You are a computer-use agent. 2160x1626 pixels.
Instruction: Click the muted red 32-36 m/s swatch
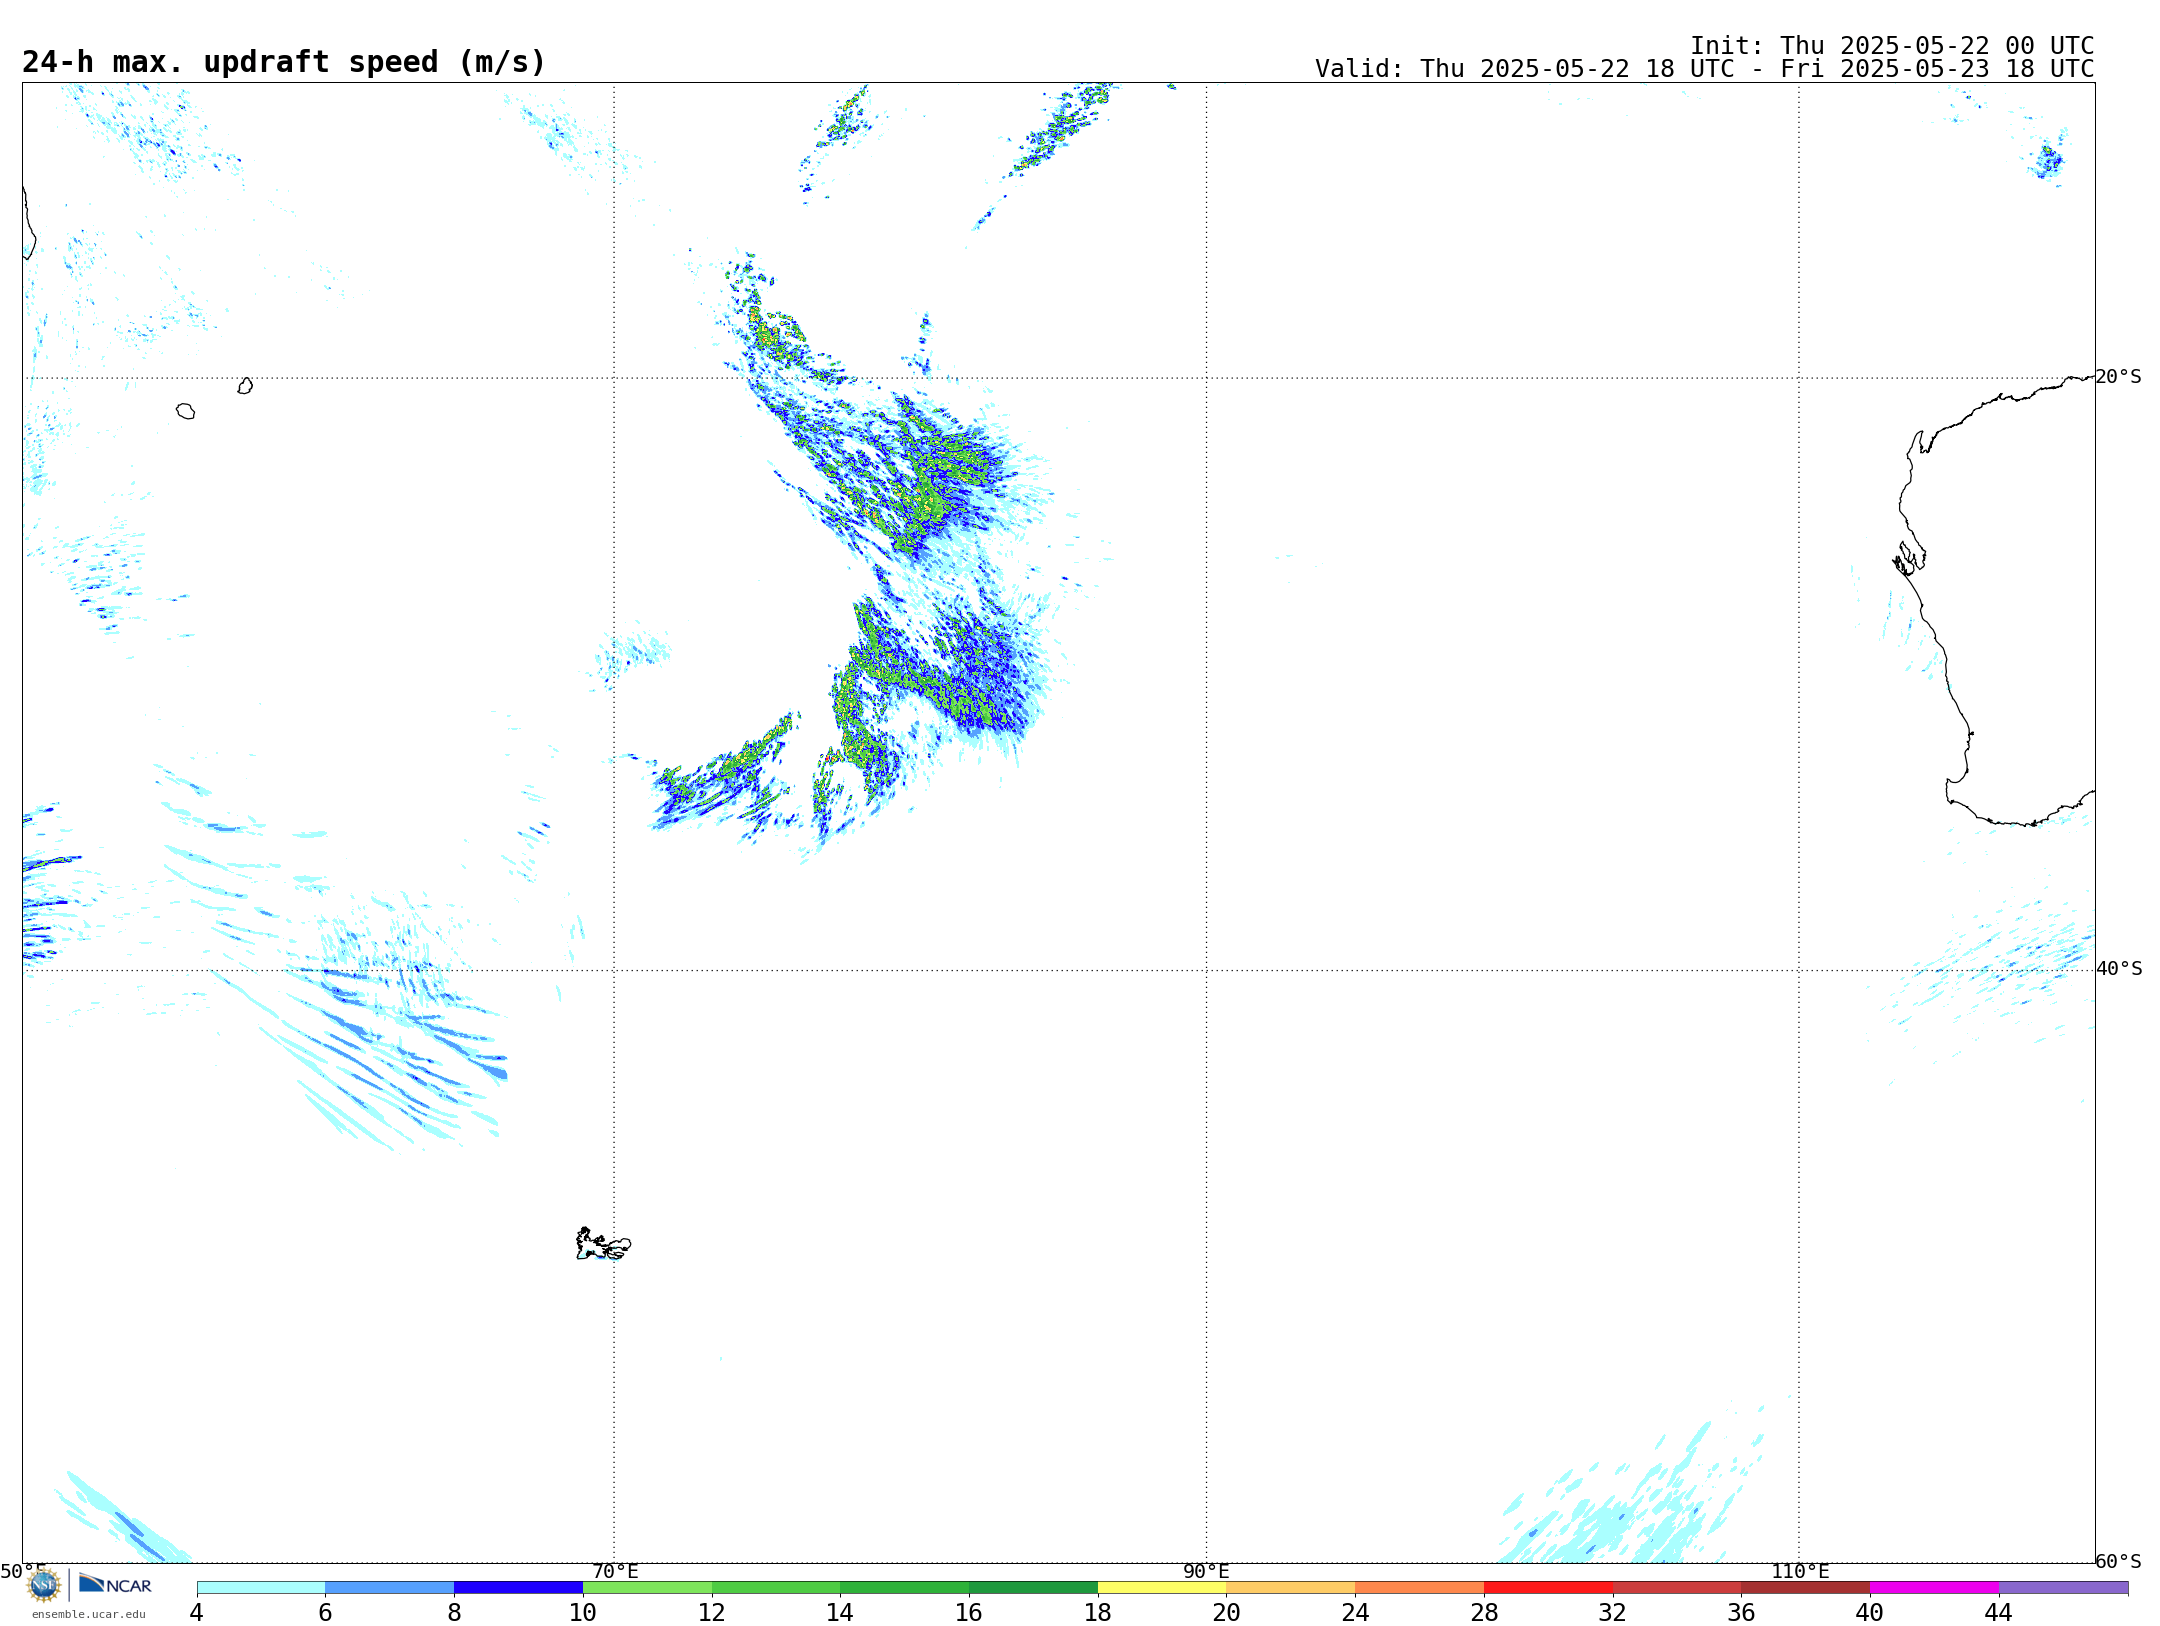pos(1677,1588)
